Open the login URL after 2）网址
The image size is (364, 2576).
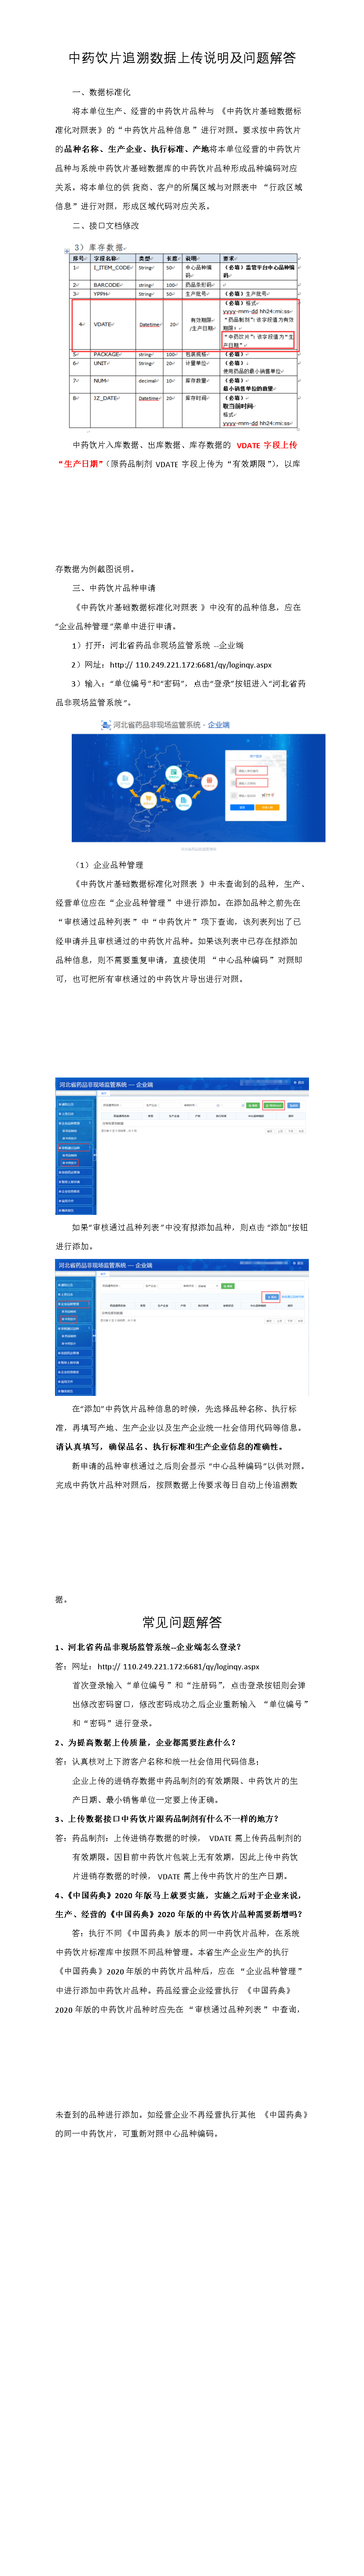tap(191, 664)
